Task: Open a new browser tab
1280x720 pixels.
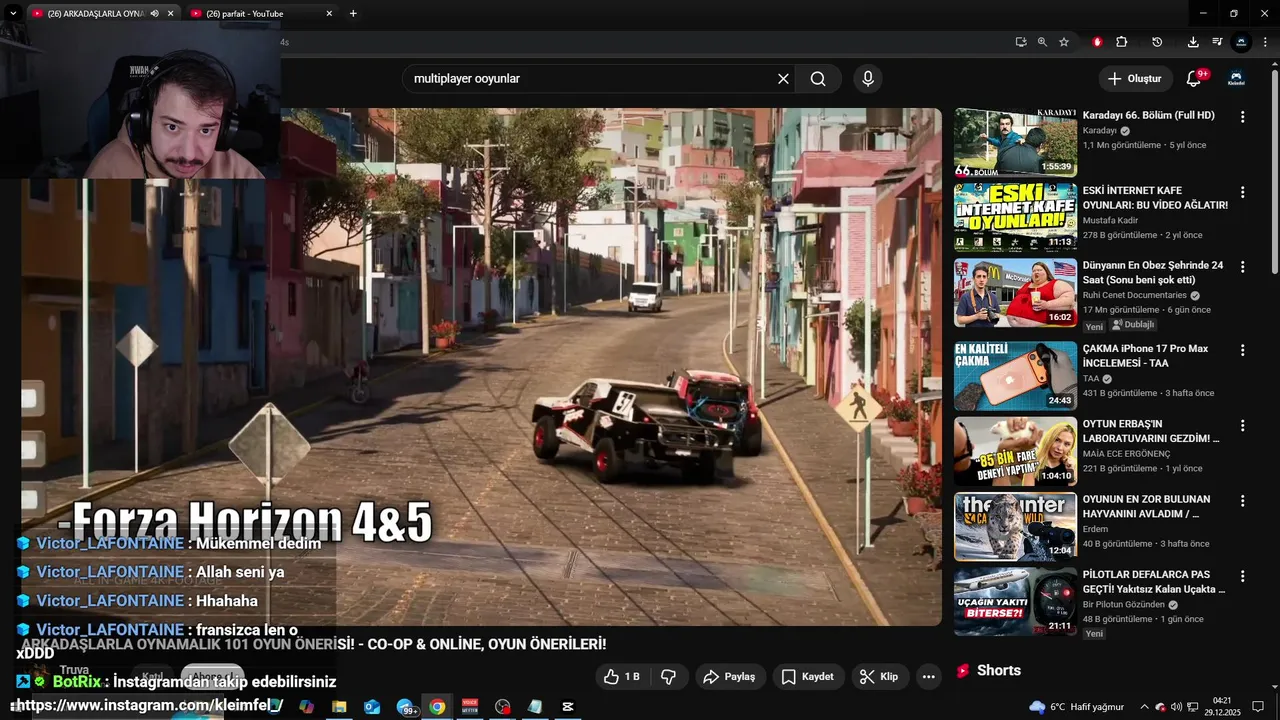Action: tap(353, 13)
